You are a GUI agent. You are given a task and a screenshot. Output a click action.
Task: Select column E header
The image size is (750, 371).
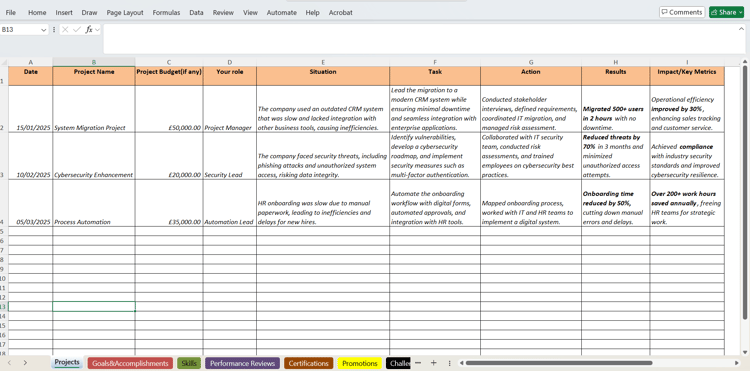coord(323,62)
